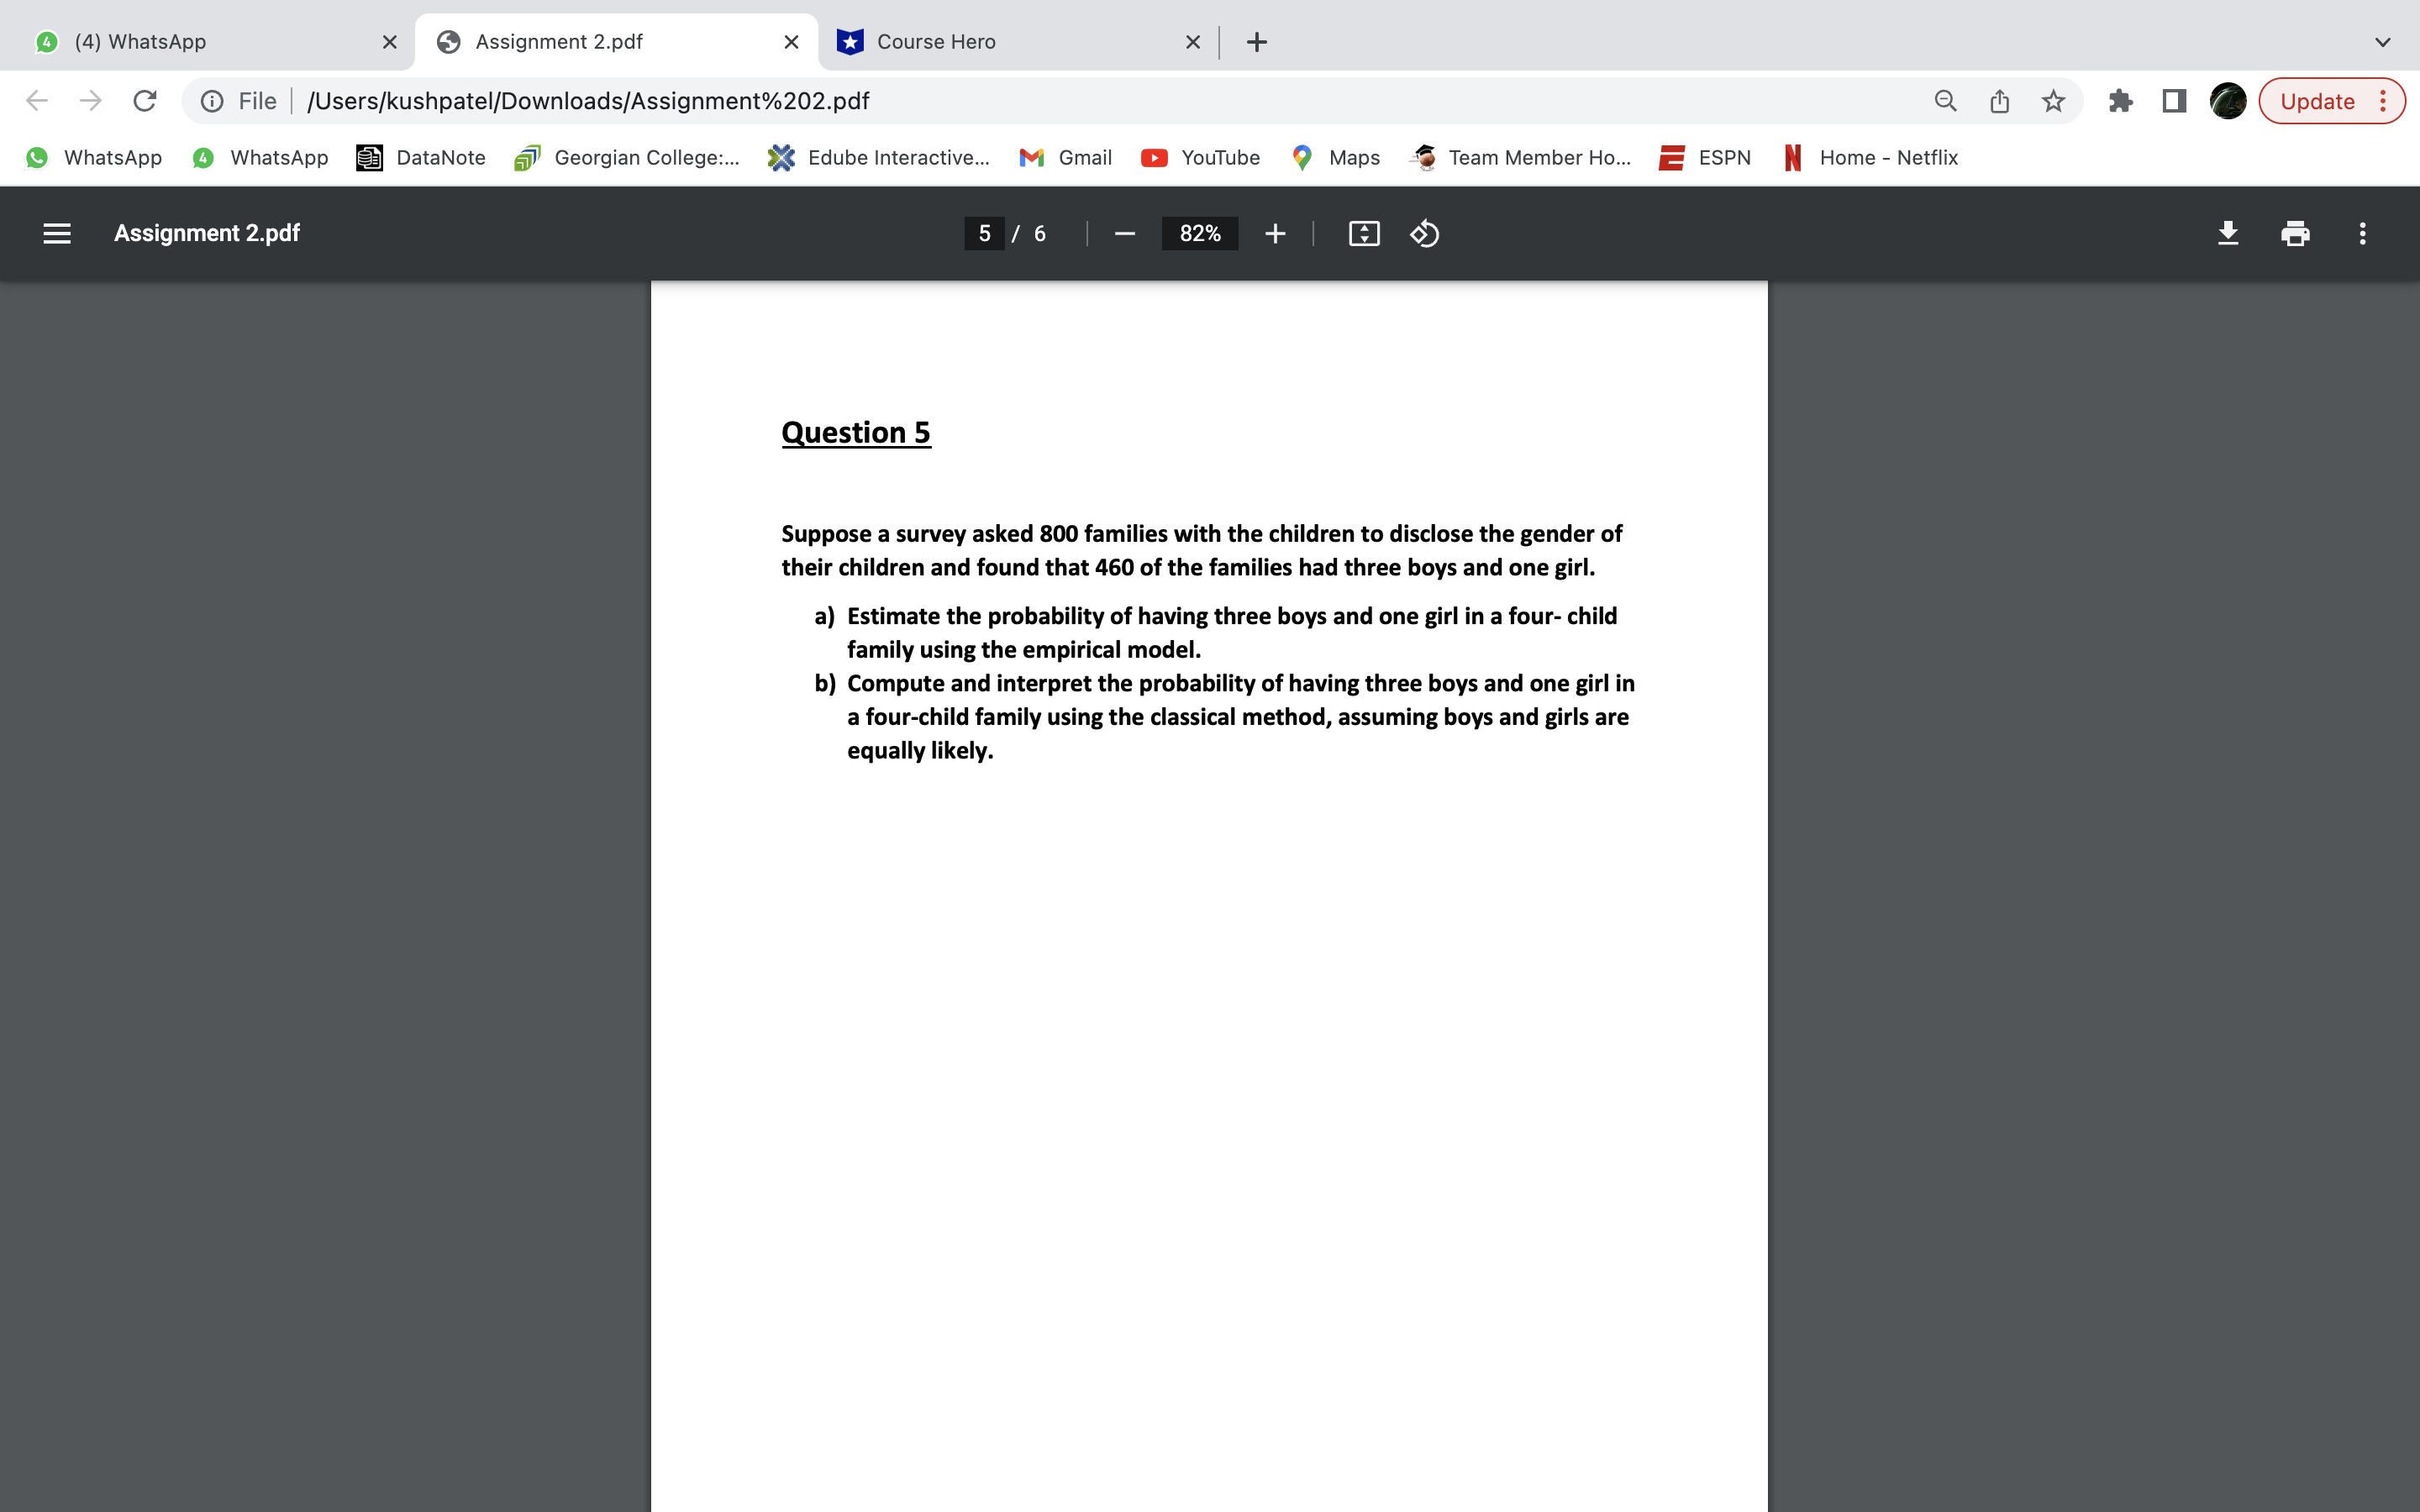Download the PDF file

coord(2228,233)
